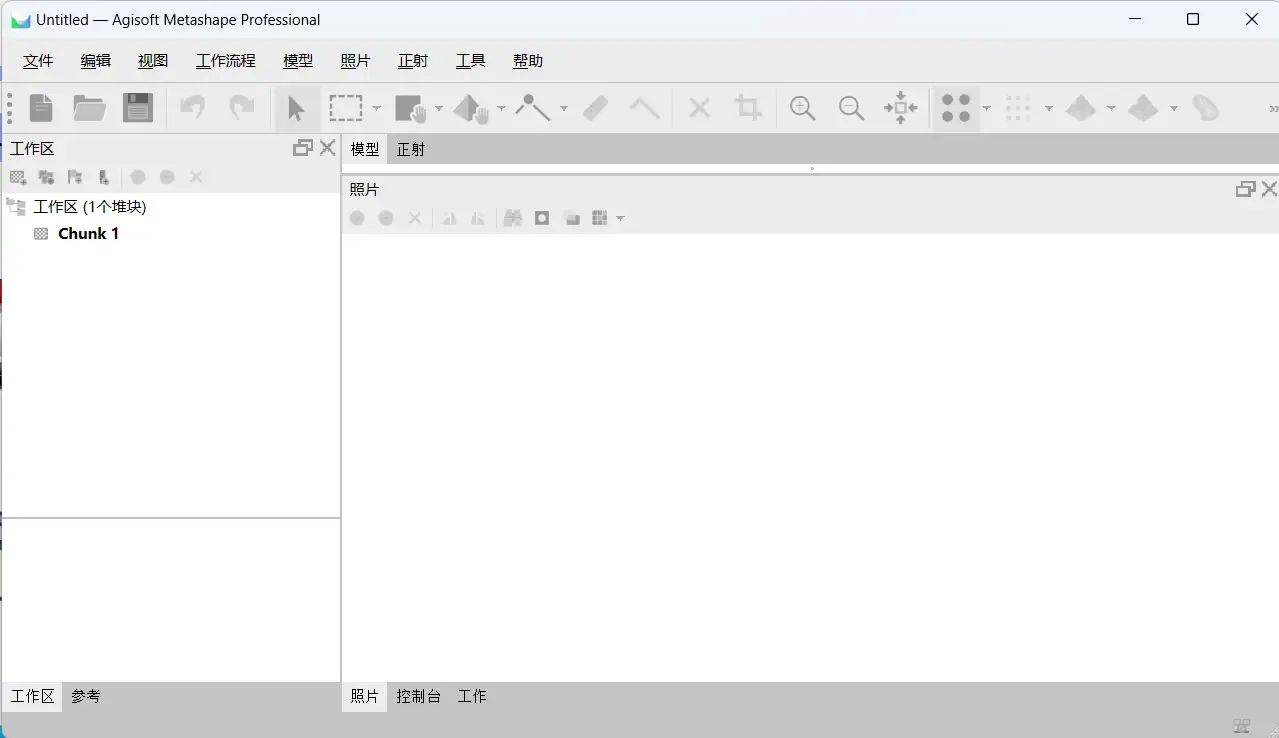Zoom in on the model view

click(x=802, y=108)
